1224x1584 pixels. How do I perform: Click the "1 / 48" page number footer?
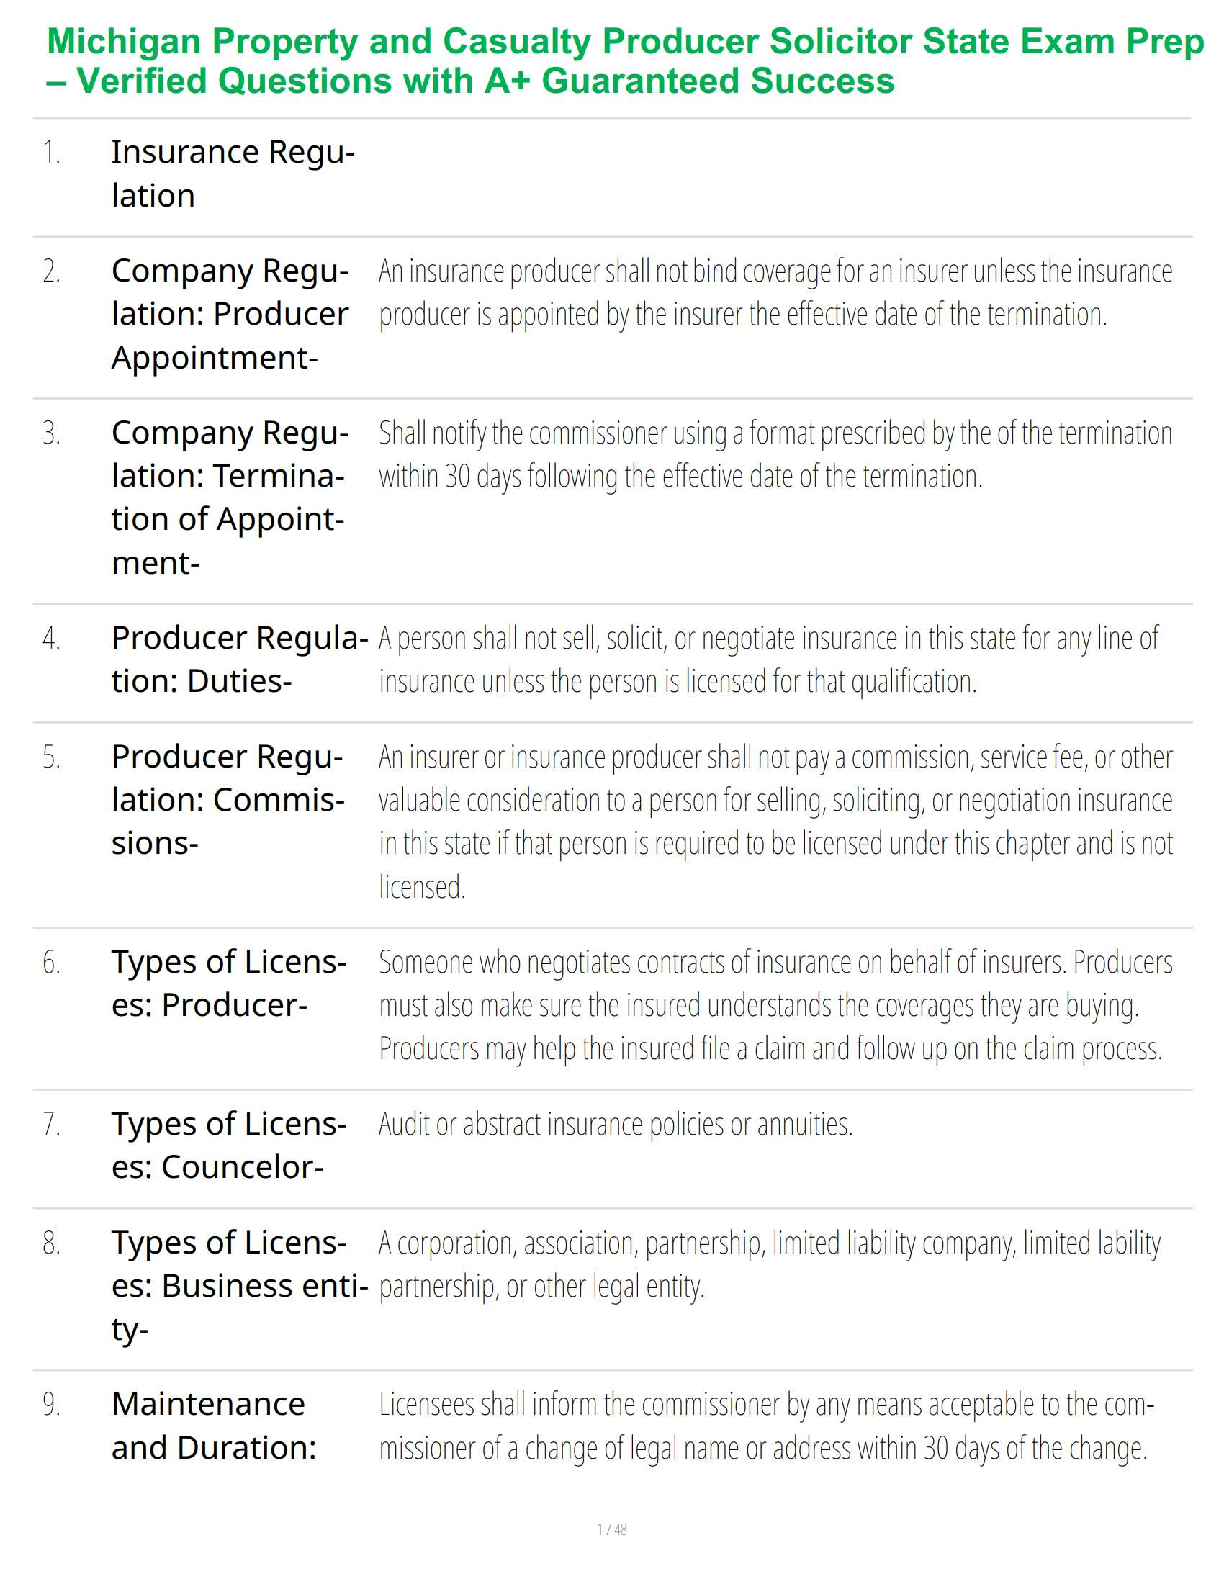612,1529
